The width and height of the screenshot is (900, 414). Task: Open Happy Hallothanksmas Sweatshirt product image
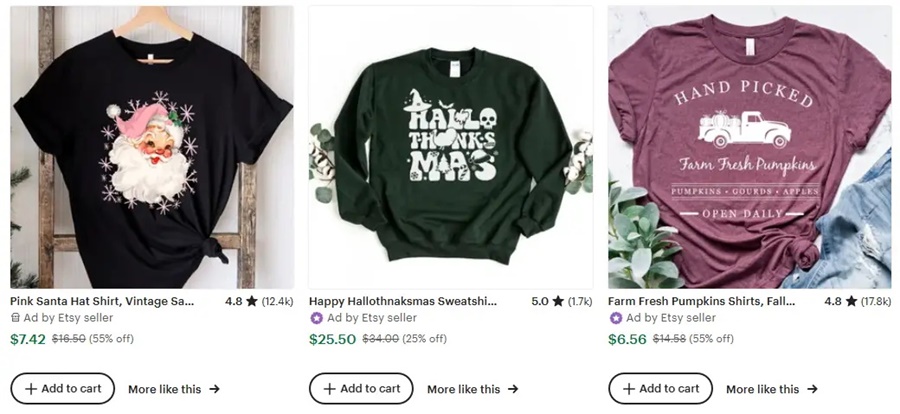pos(450,147)
